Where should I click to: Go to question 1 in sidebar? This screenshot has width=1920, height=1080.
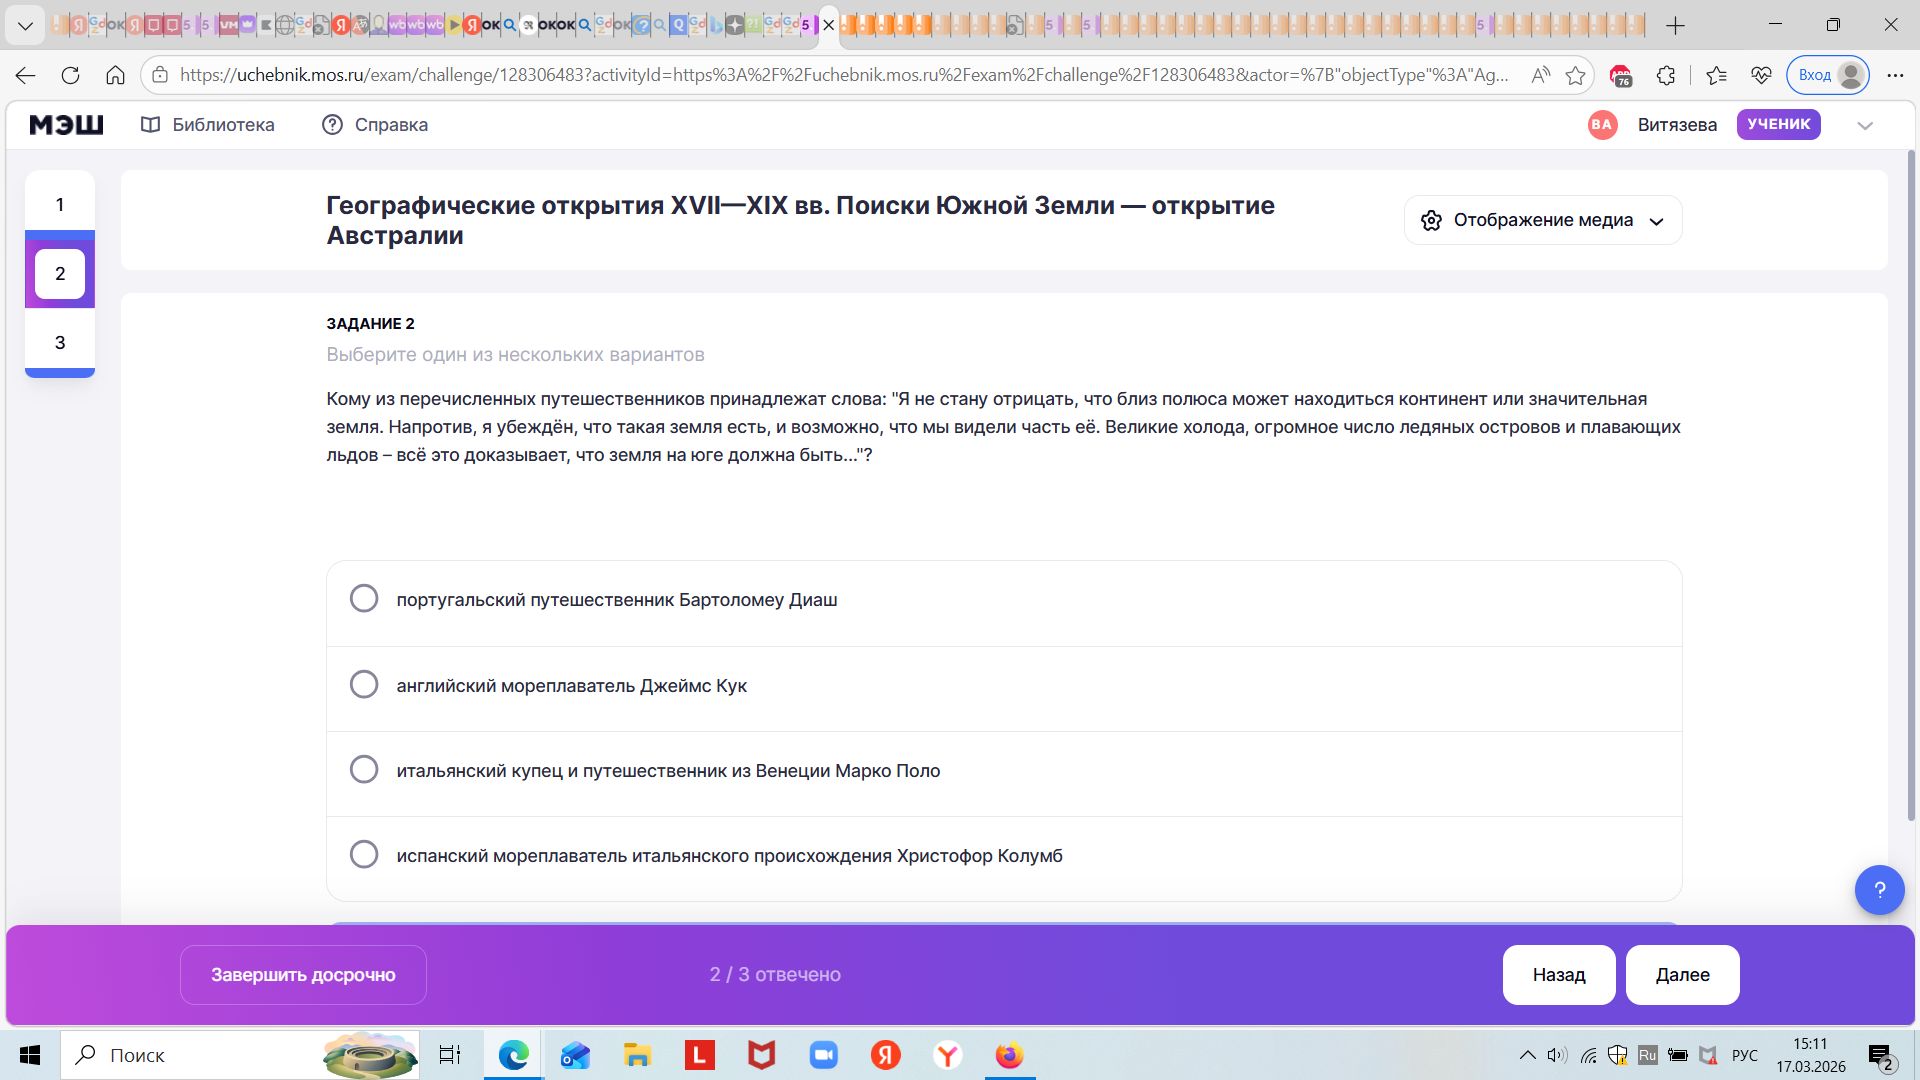60,204
